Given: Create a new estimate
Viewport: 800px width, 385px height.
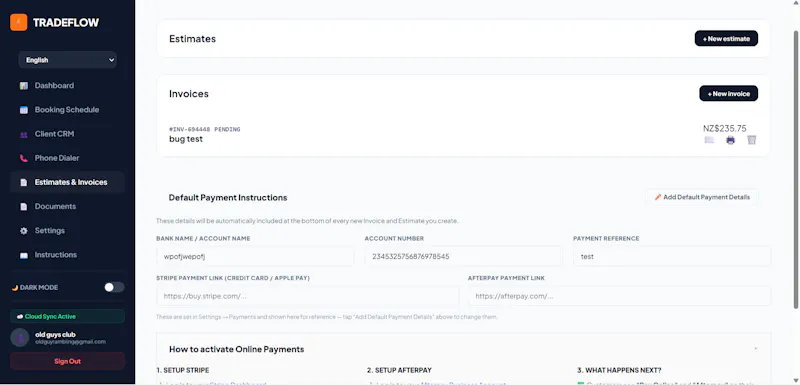Looking at the screenshot, I should pyautogui.click(x=726, y=38).
